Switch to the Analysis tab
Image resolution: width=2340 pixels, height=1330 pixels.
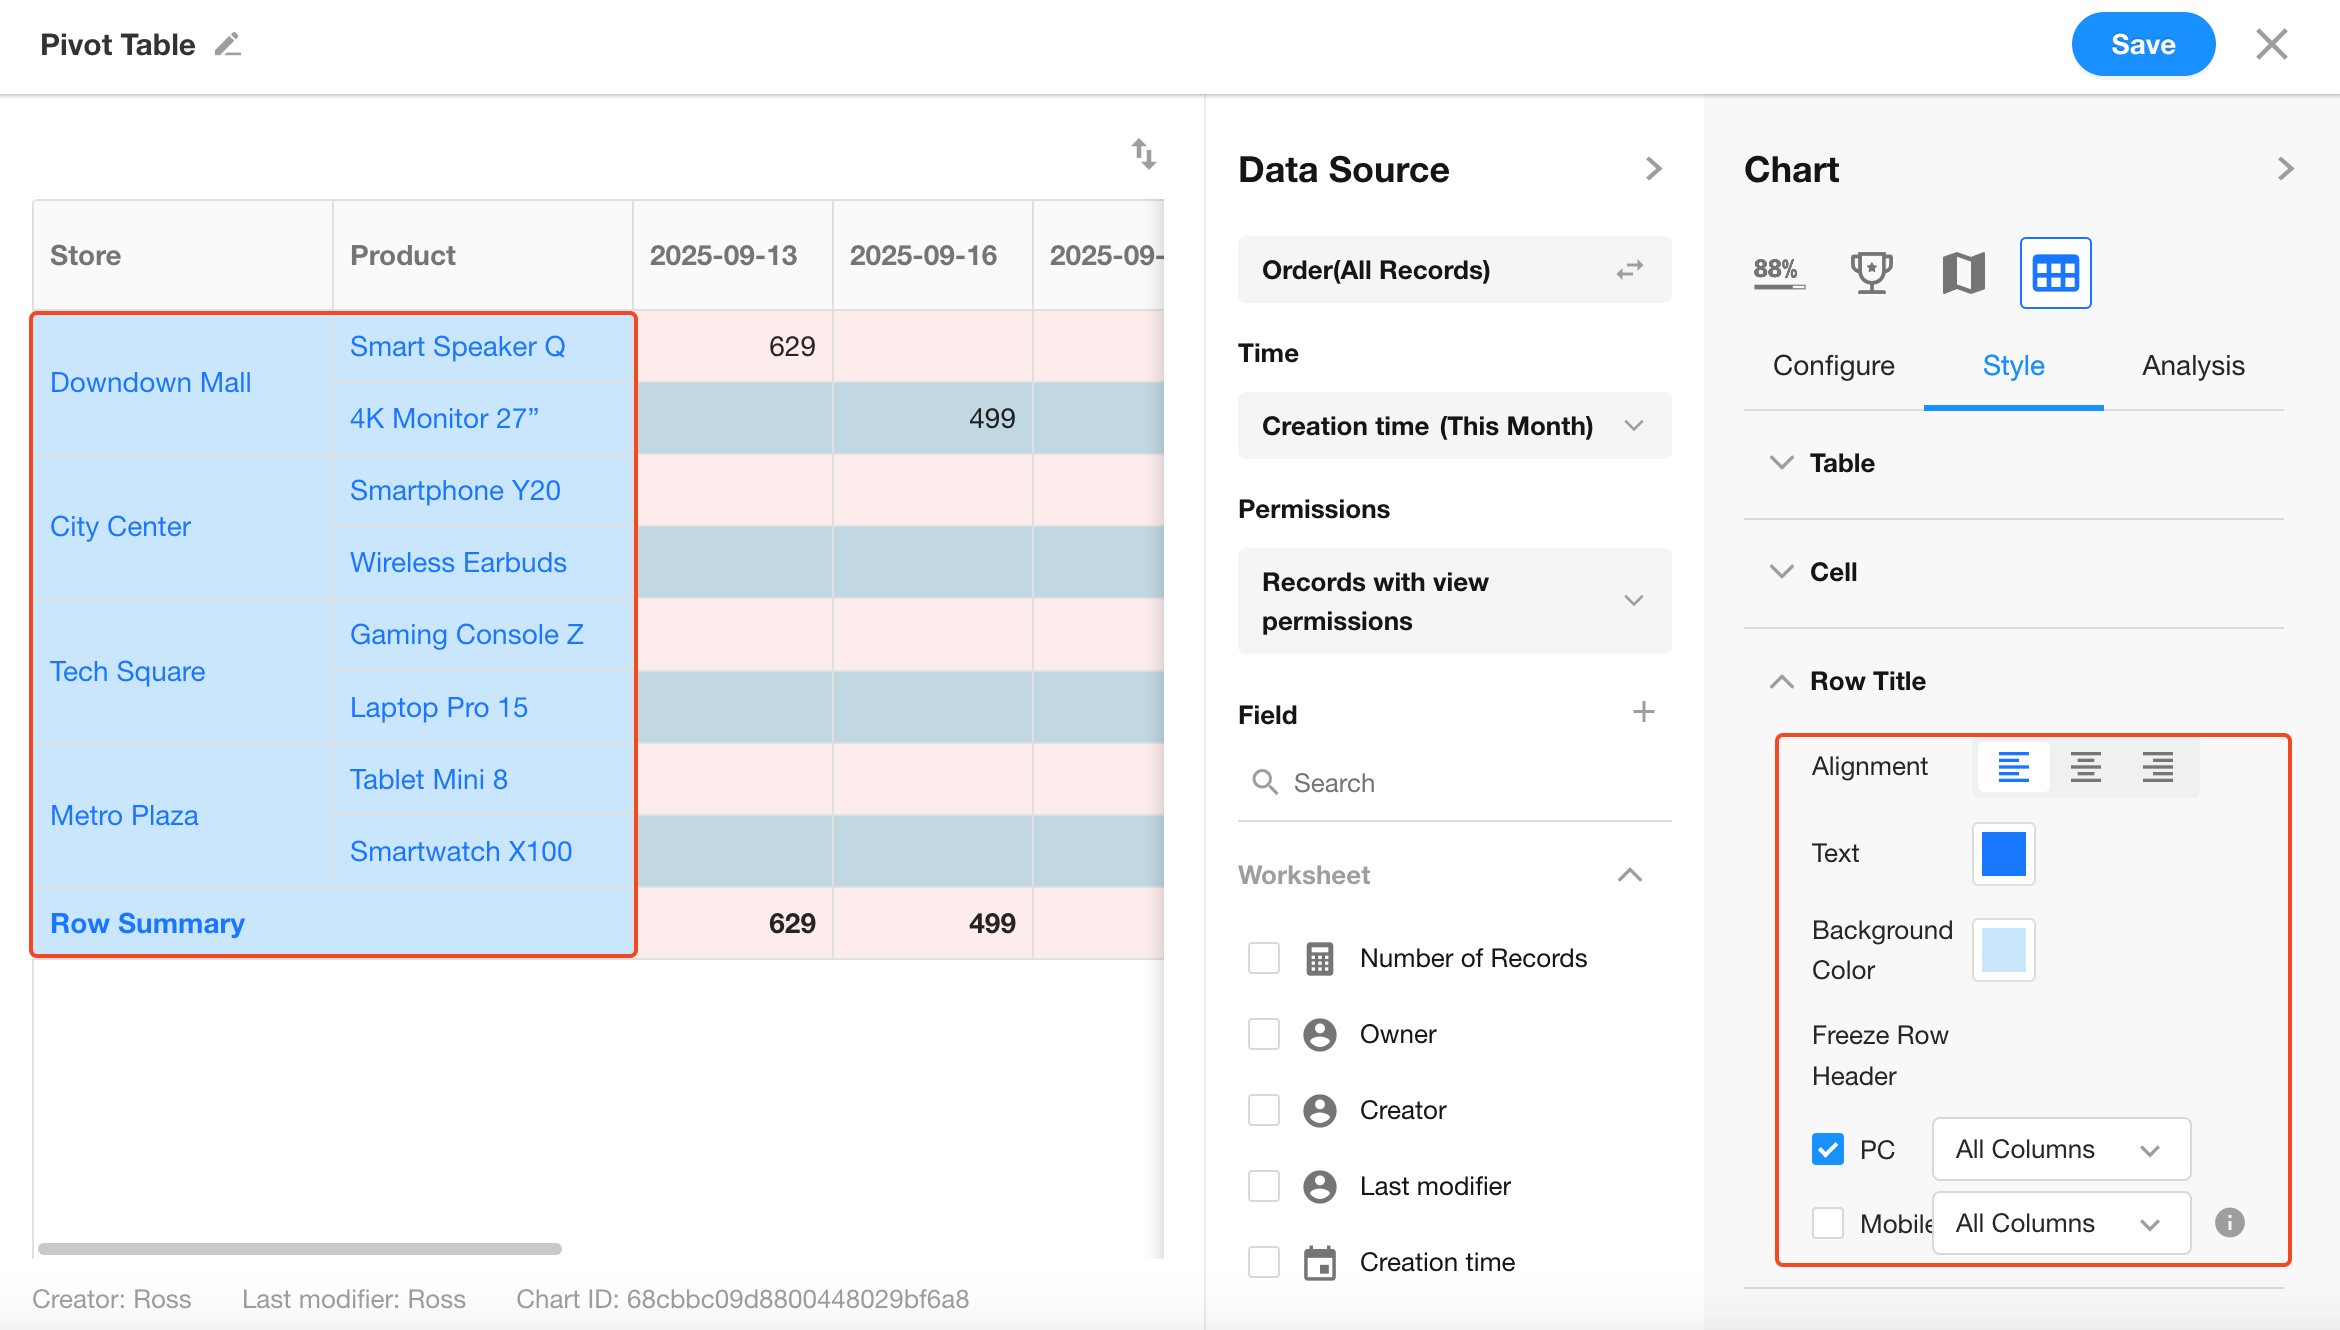[2192, 366]
